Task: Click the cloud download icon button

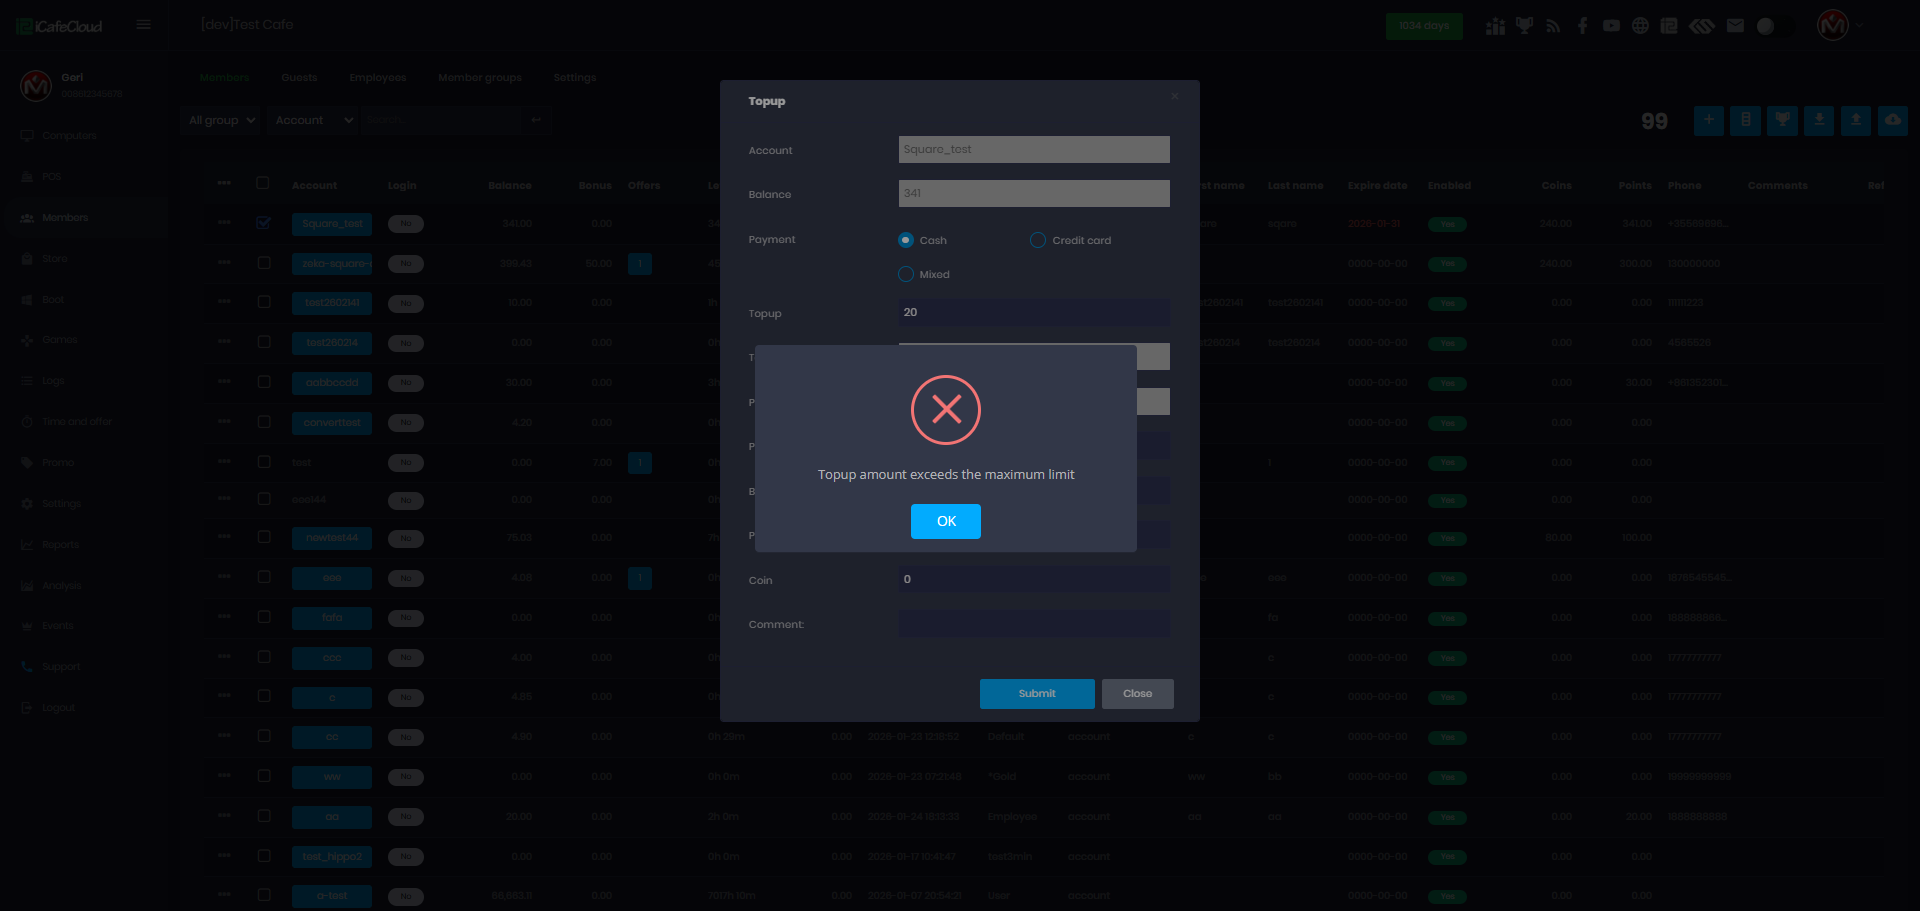Action: [x=1892, y=120]
